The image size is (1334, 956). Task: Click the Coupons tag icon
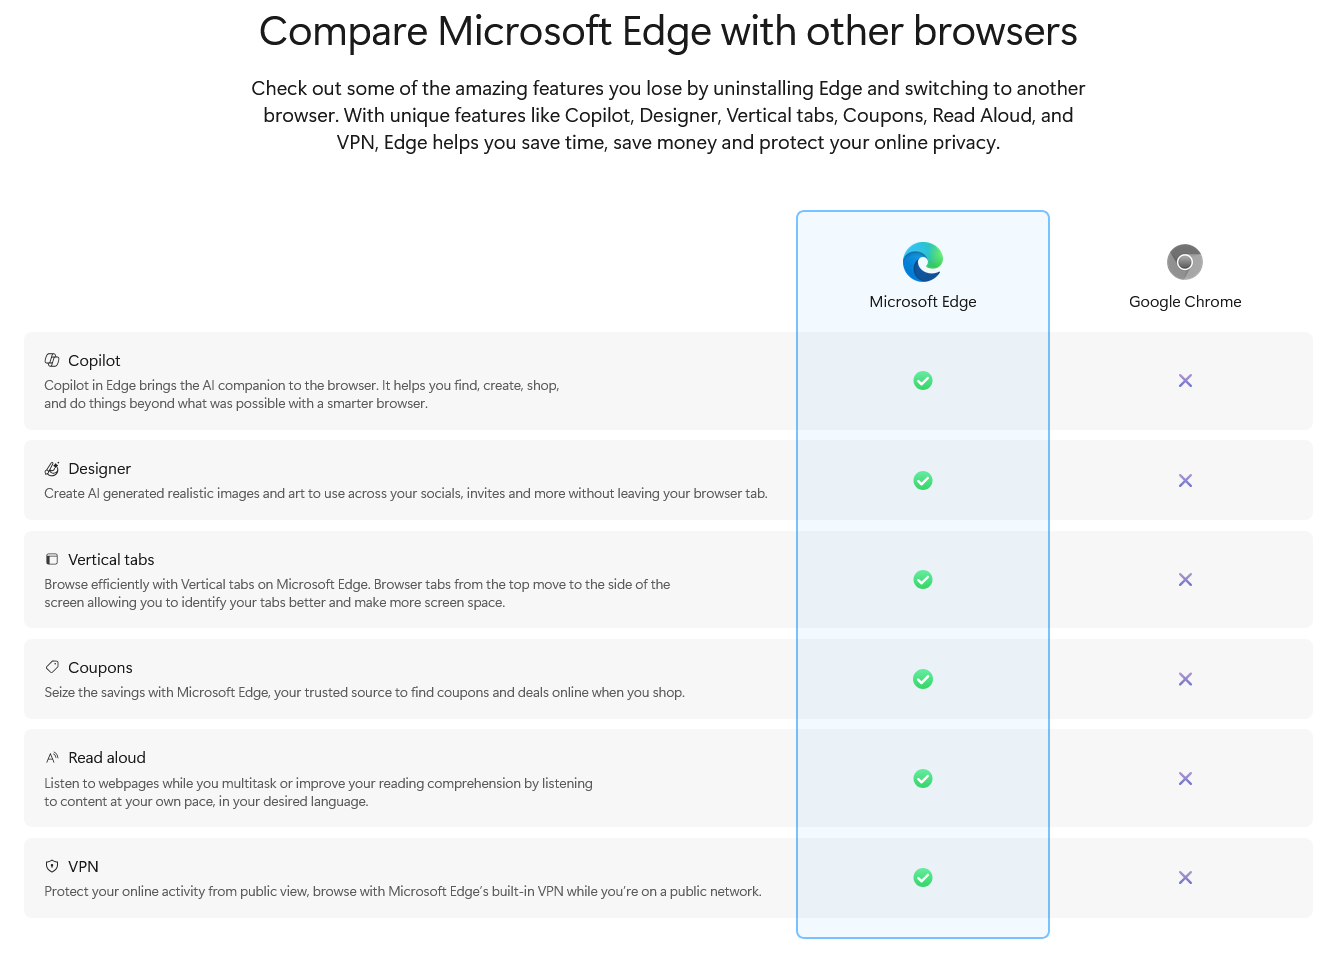coord(52,667)
